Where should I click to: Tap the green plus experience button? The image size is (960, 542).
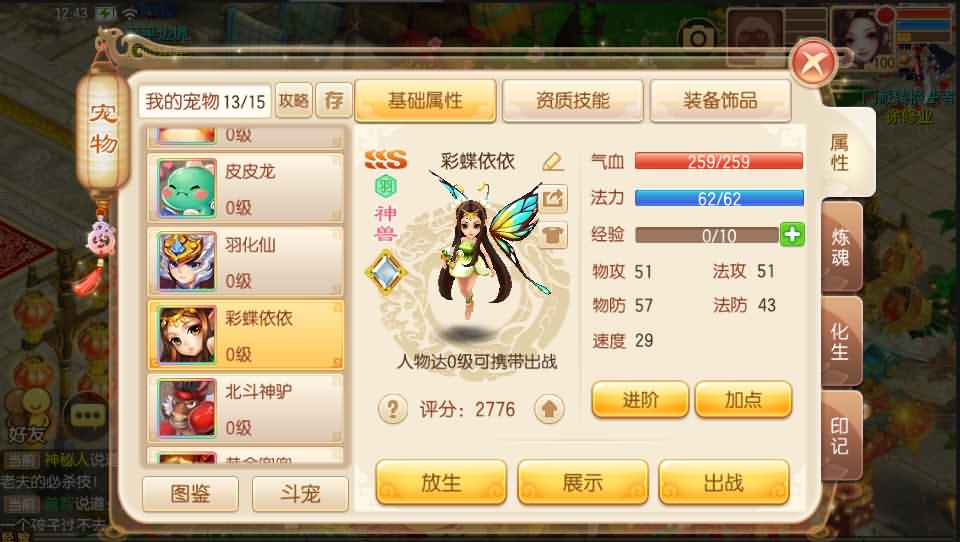(x=792, y=235)
